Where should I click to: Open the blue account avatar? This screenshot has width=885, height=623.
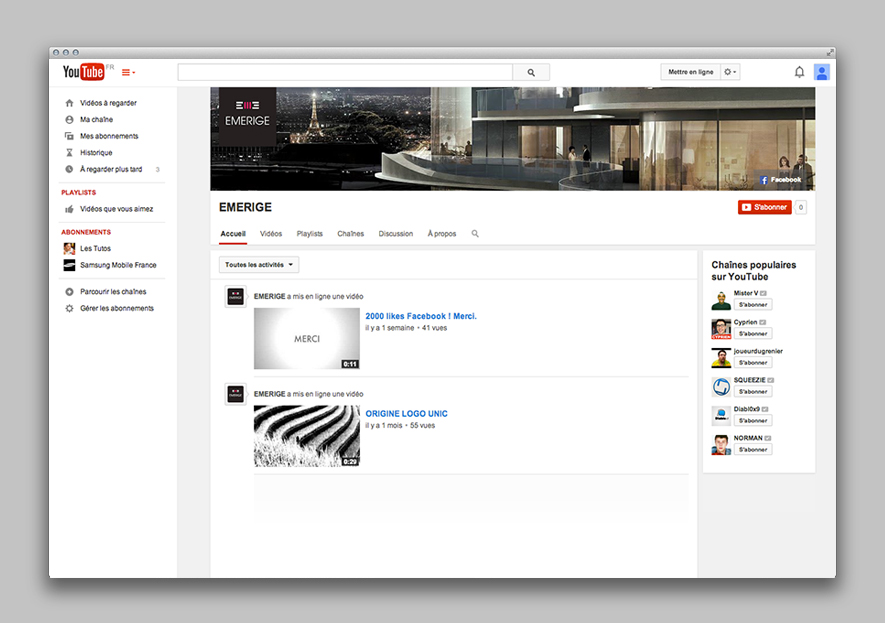[x=822, y=72]
